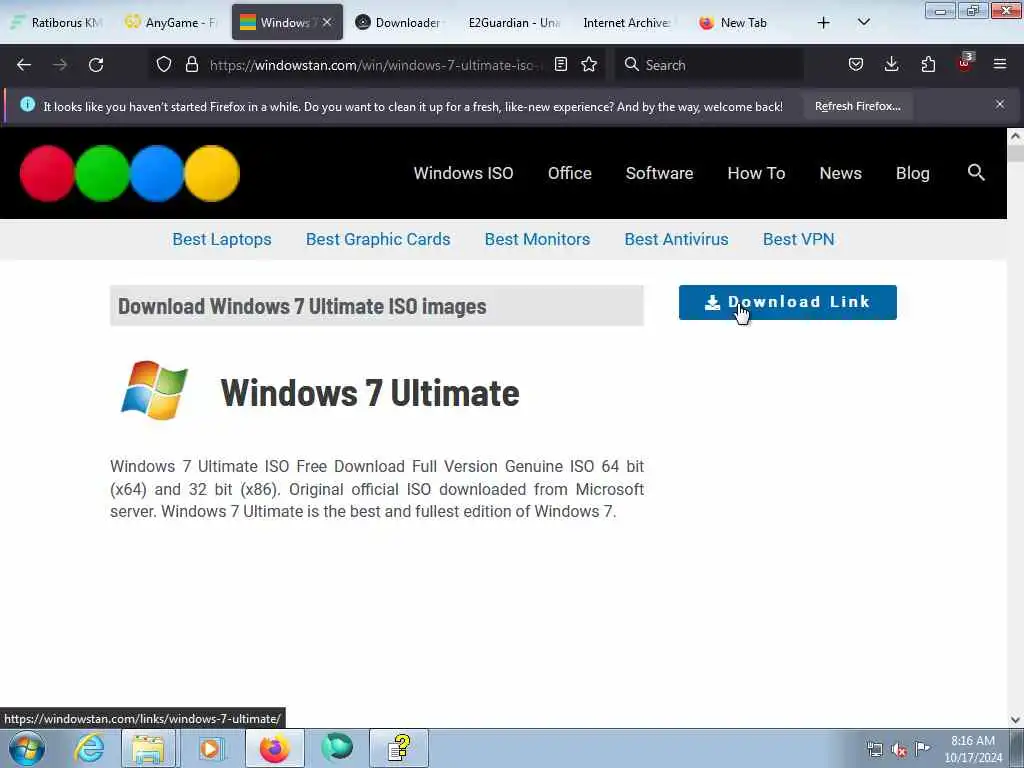Open Software menu item
The height and width of the screenshot is (768, 1024).
659,173
